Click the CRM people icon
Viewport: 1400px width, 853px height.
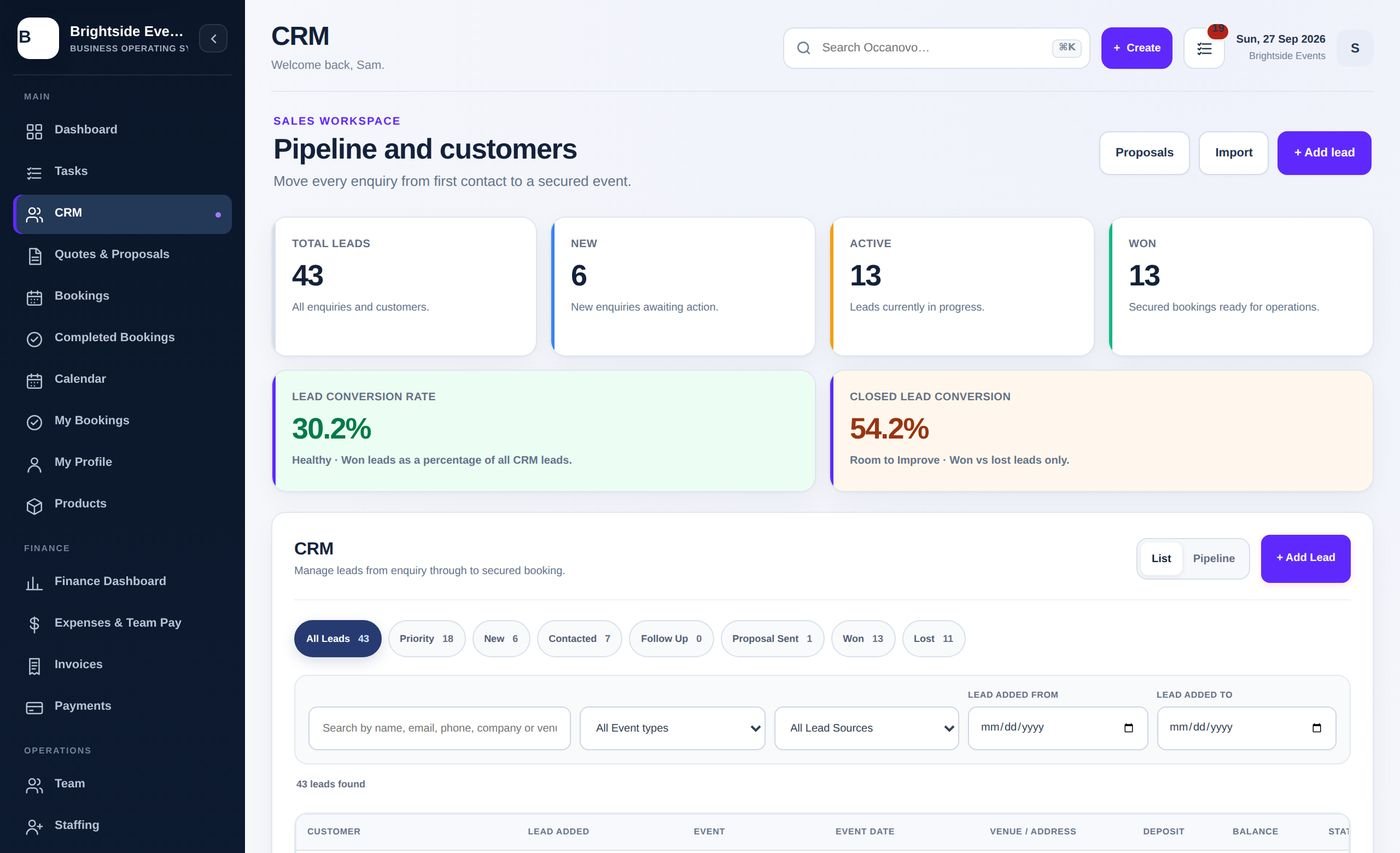(x=34, y=214)
